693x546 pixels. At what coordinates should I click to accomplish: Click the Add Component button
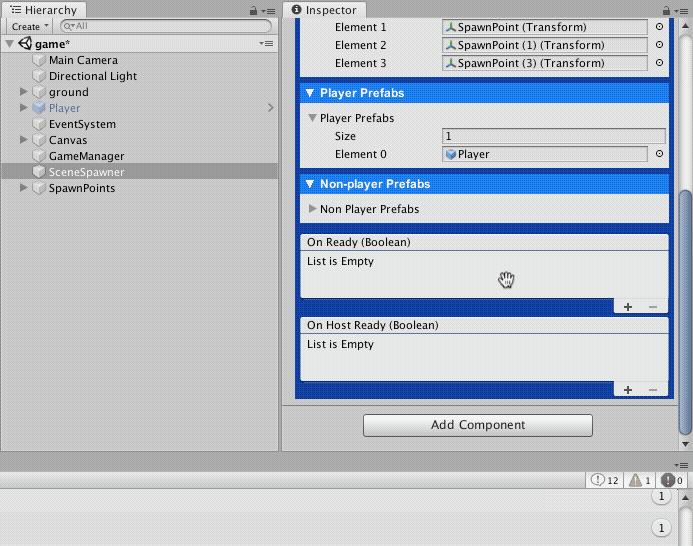click(477, 425)
